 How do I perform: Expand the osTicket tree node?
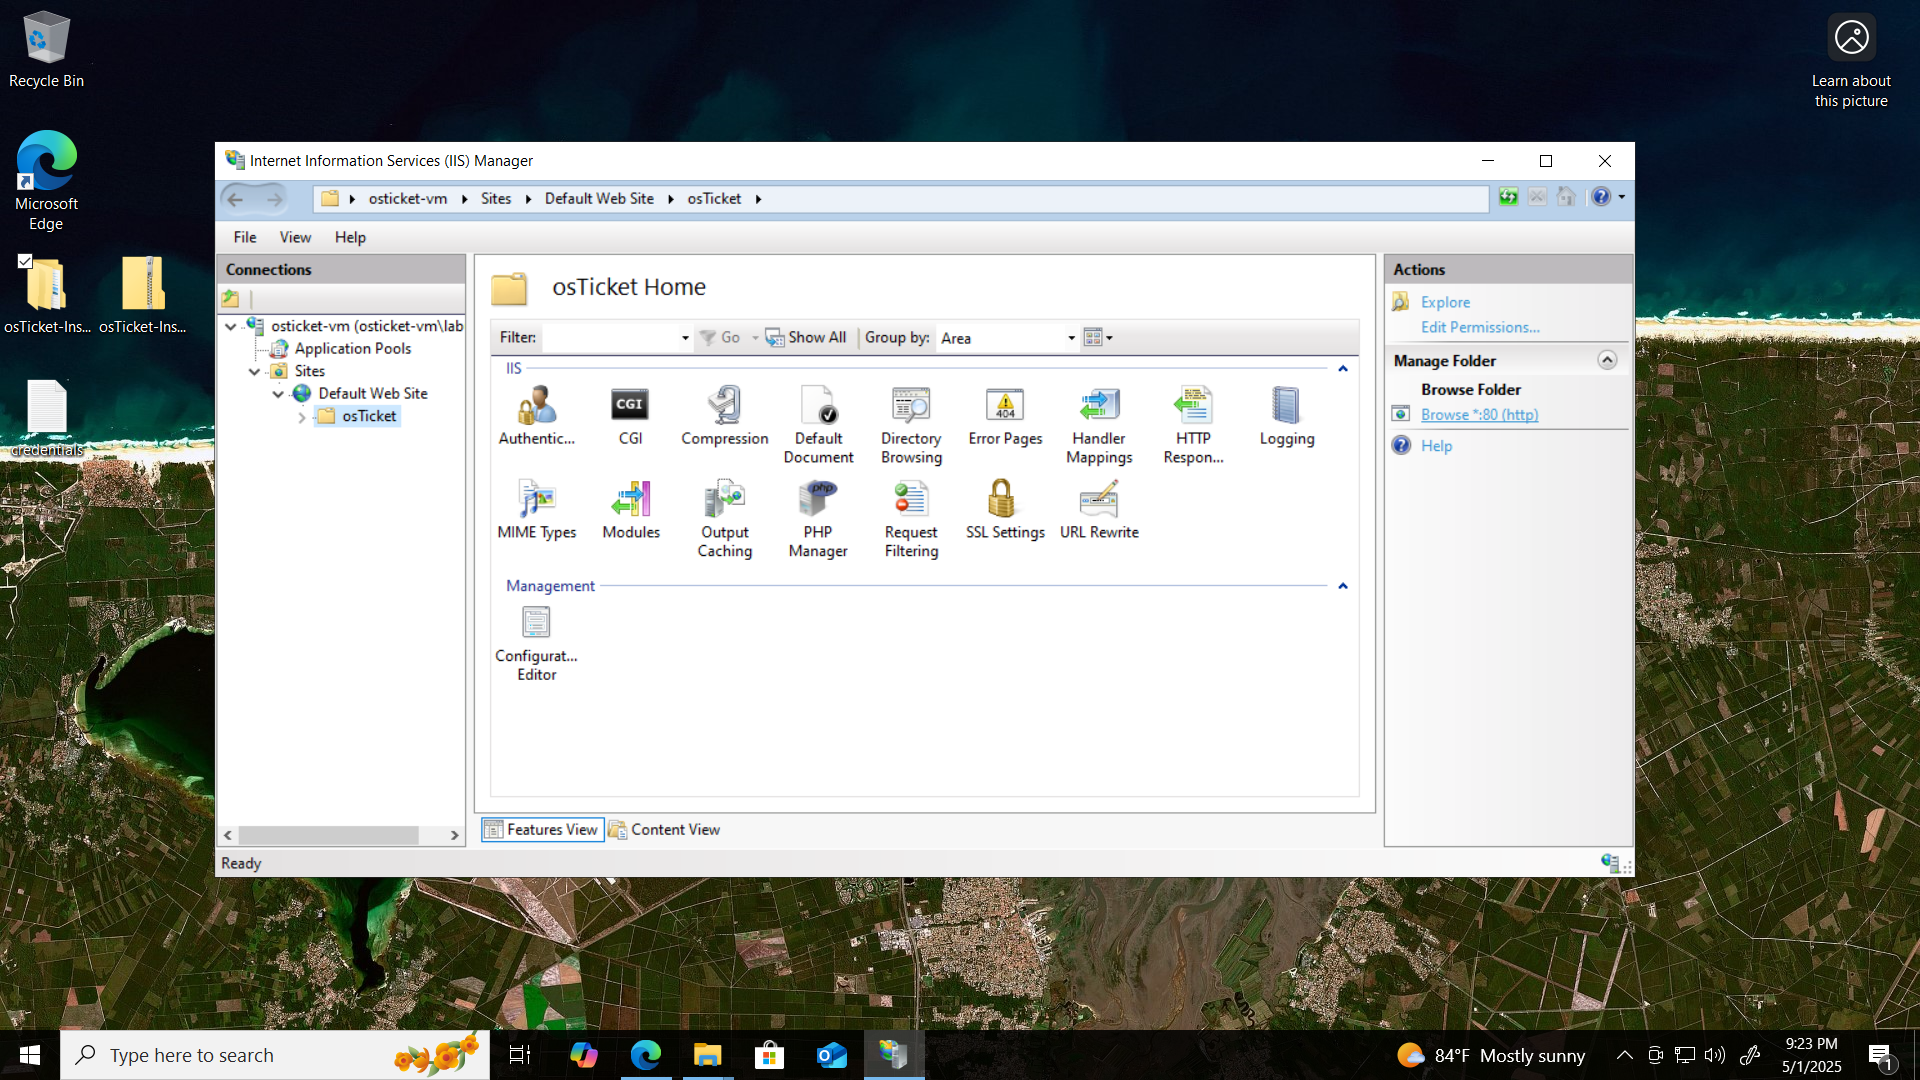[x=302, y=417]
